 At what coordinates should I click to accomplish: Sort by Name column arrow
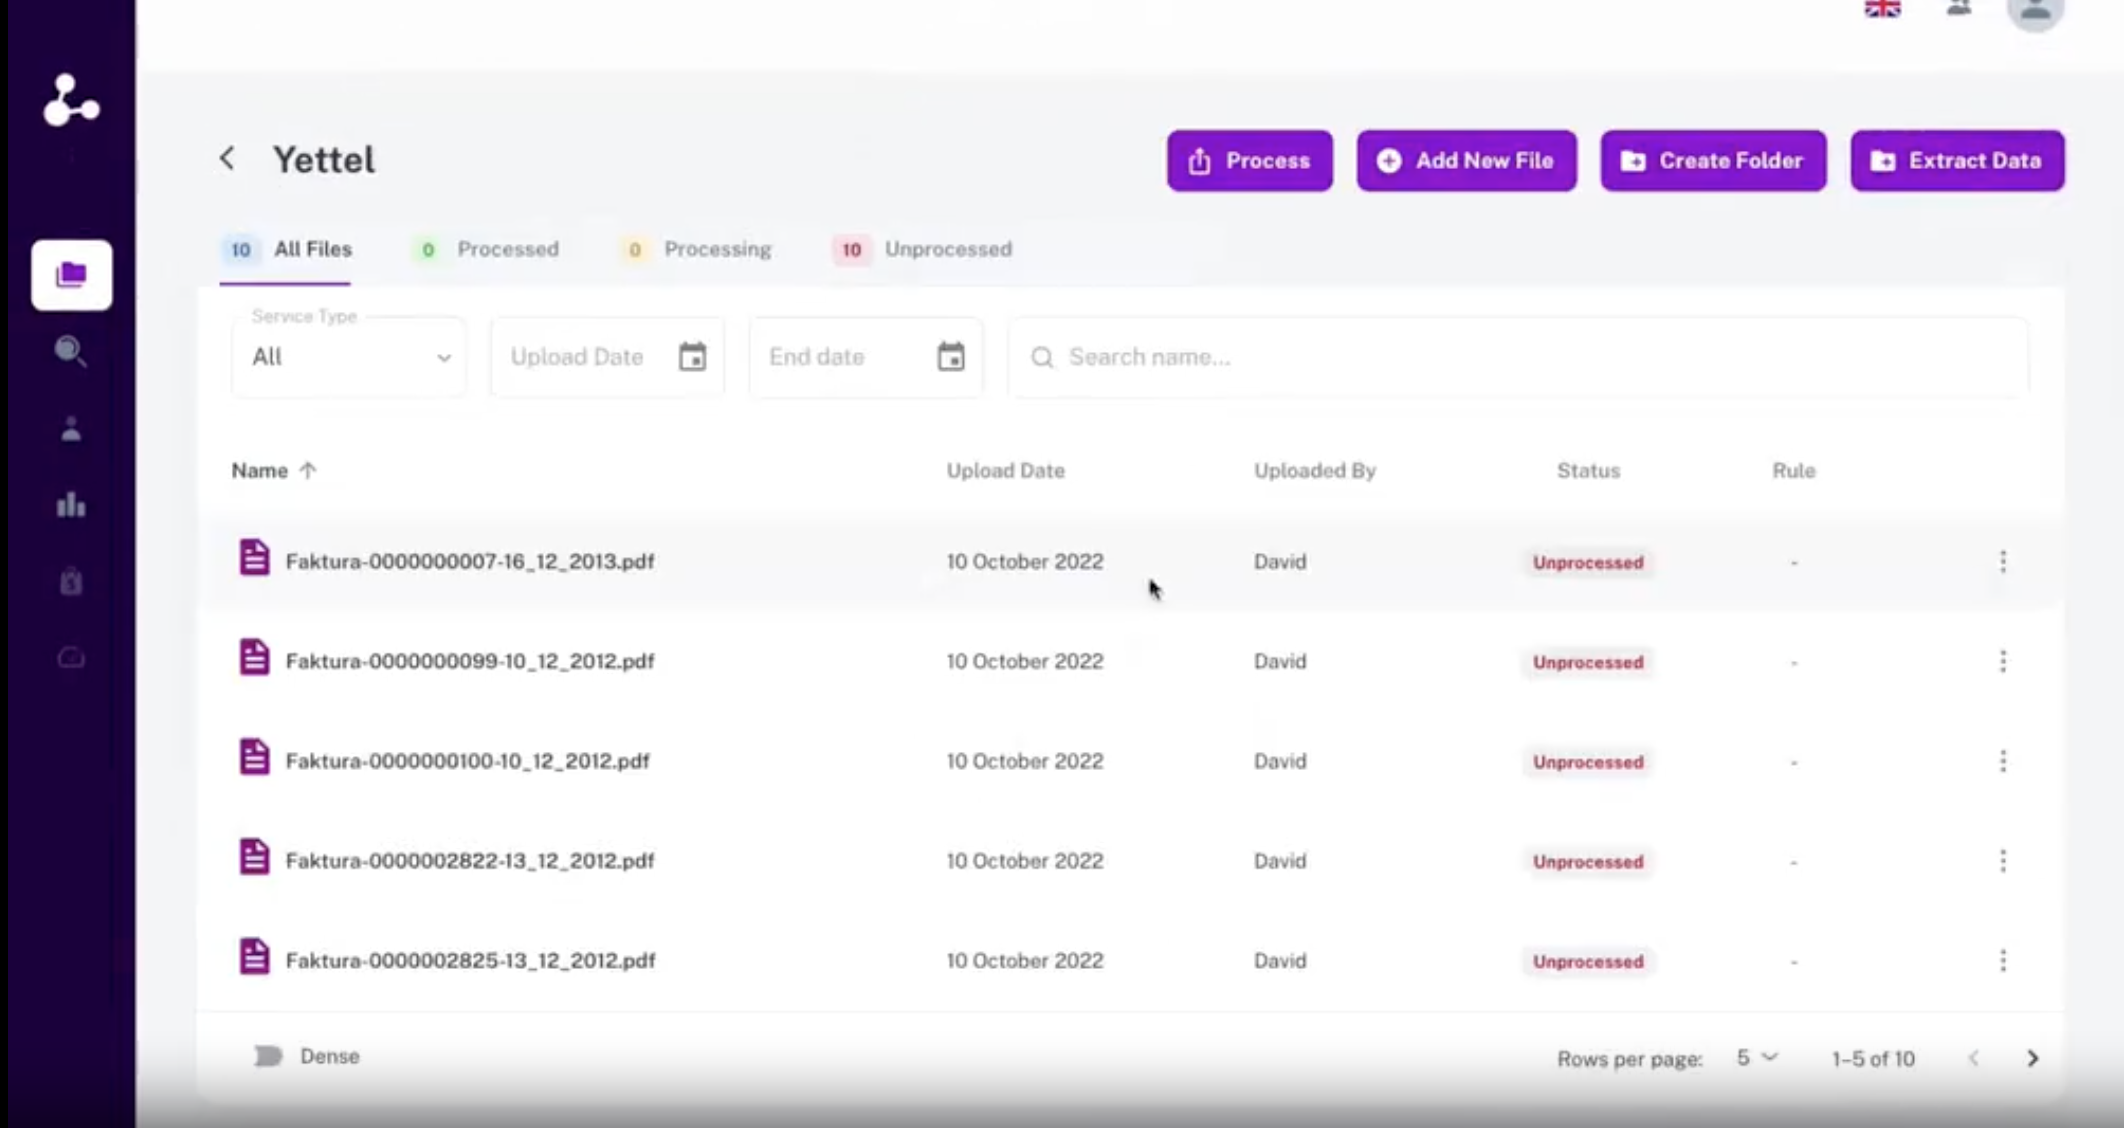[308, 470]
